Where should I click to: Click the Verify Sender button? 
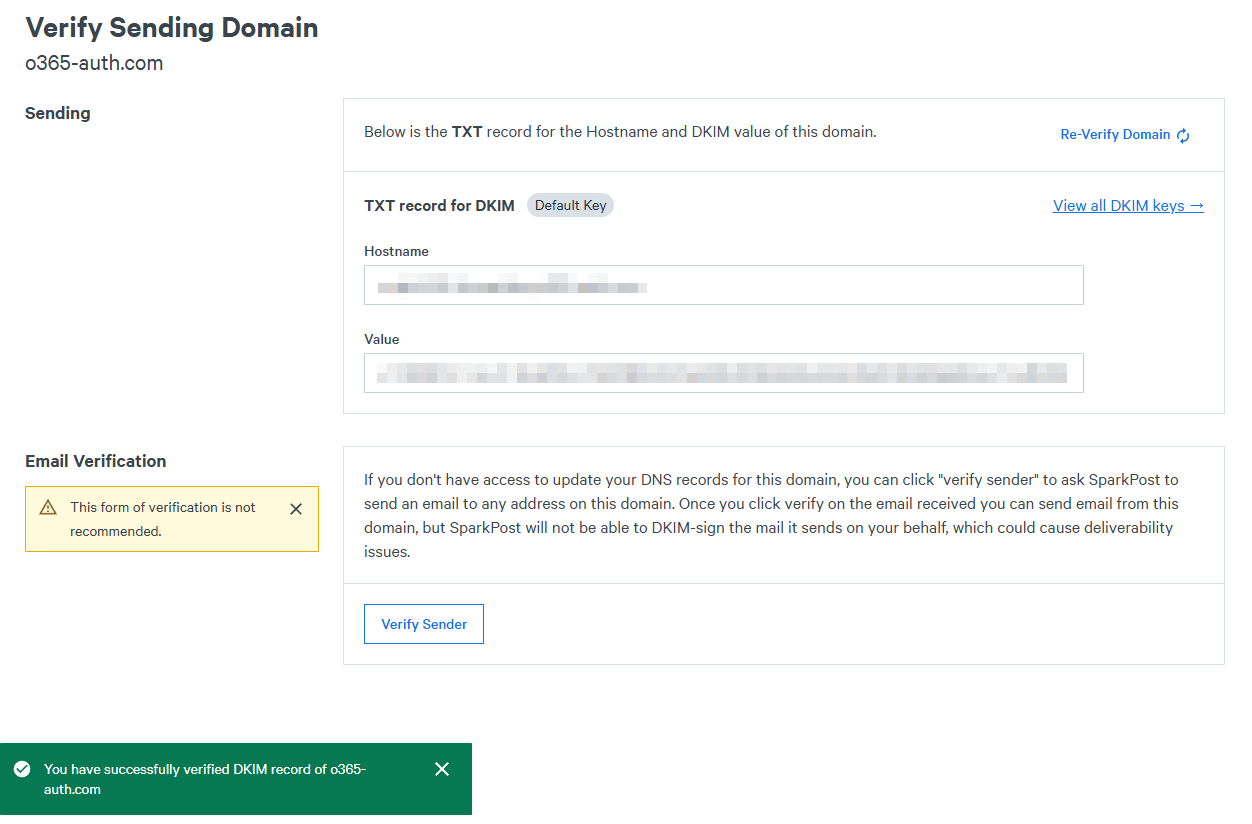[x=424, y=624]
